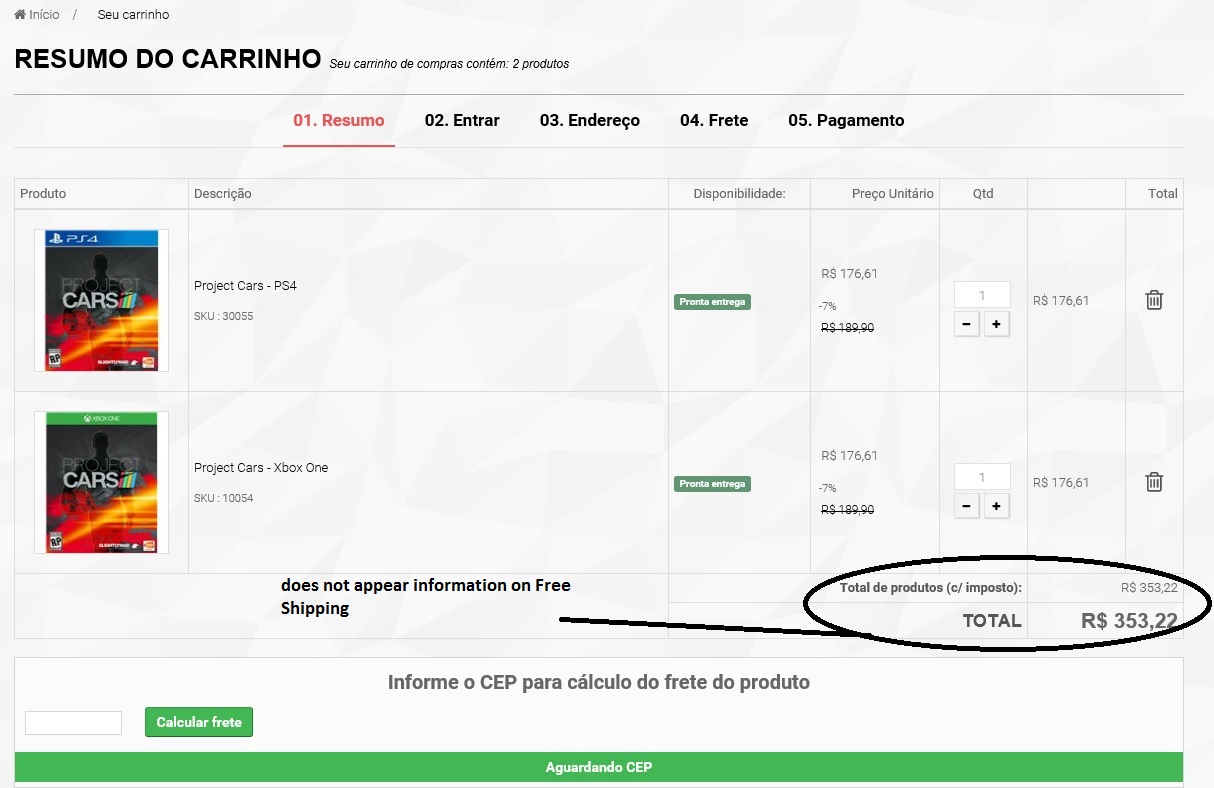
Task: Go to the 05. Pagamento step
Action: [846, 120]
